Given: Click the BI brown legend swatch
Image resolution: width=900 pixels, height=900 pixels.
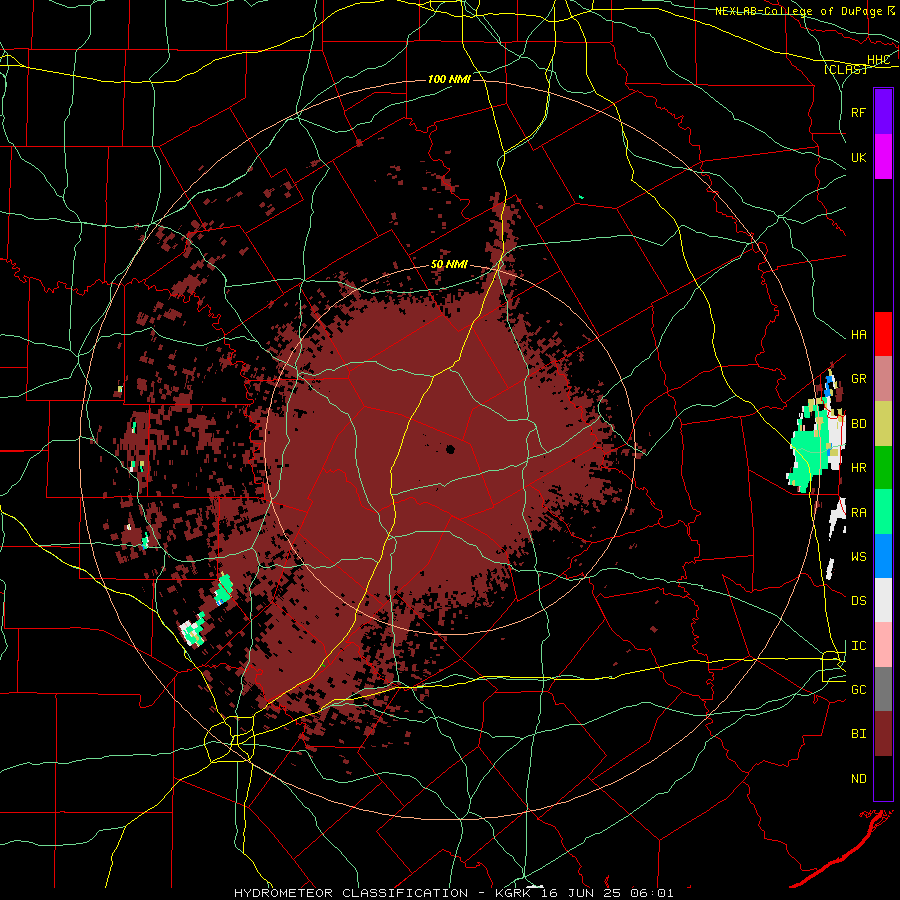Looking at the screenshot, I should click(883, 734).
